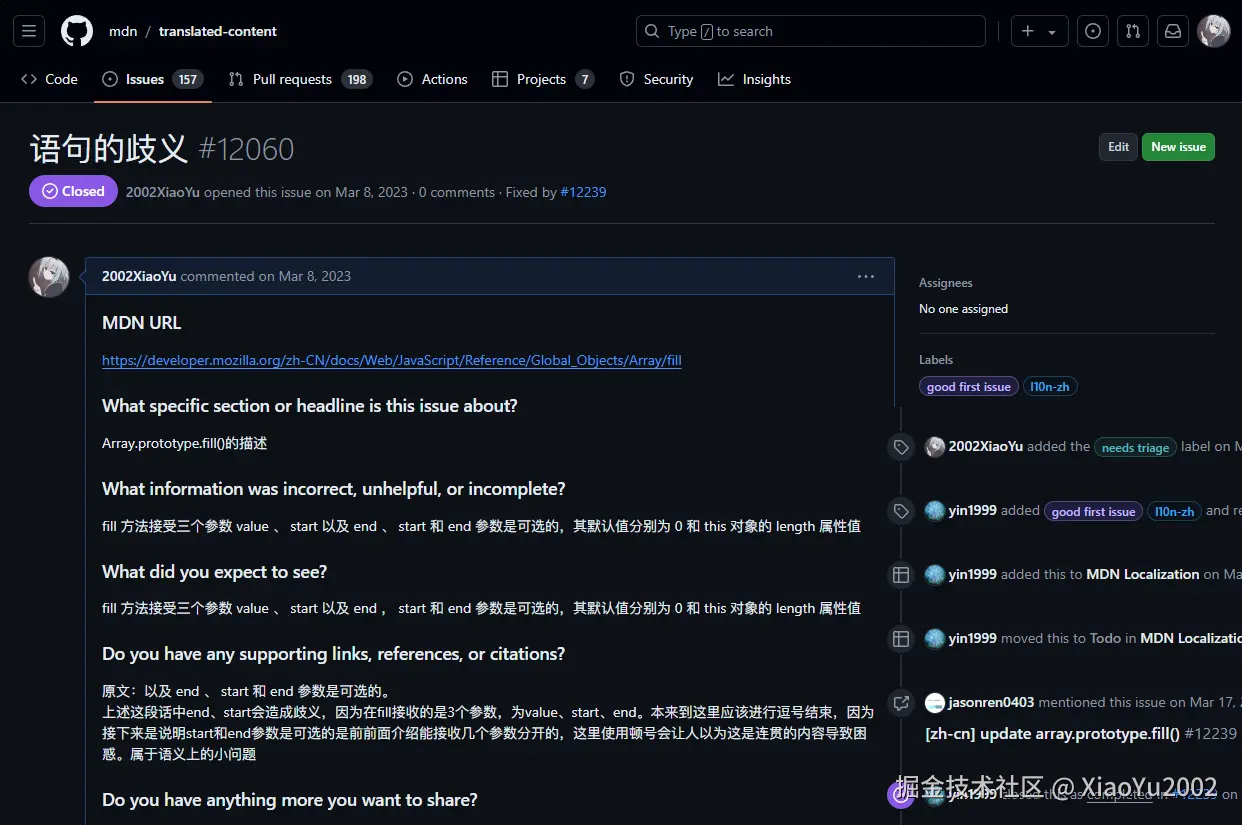Open the Insights section
The height and width of the screenshot is (825, 1242).
(x=755, y=79)
